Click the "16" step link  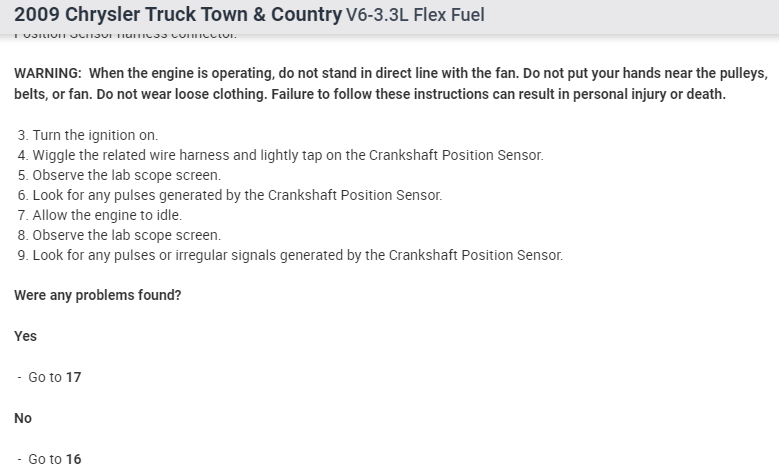[73, 459]
